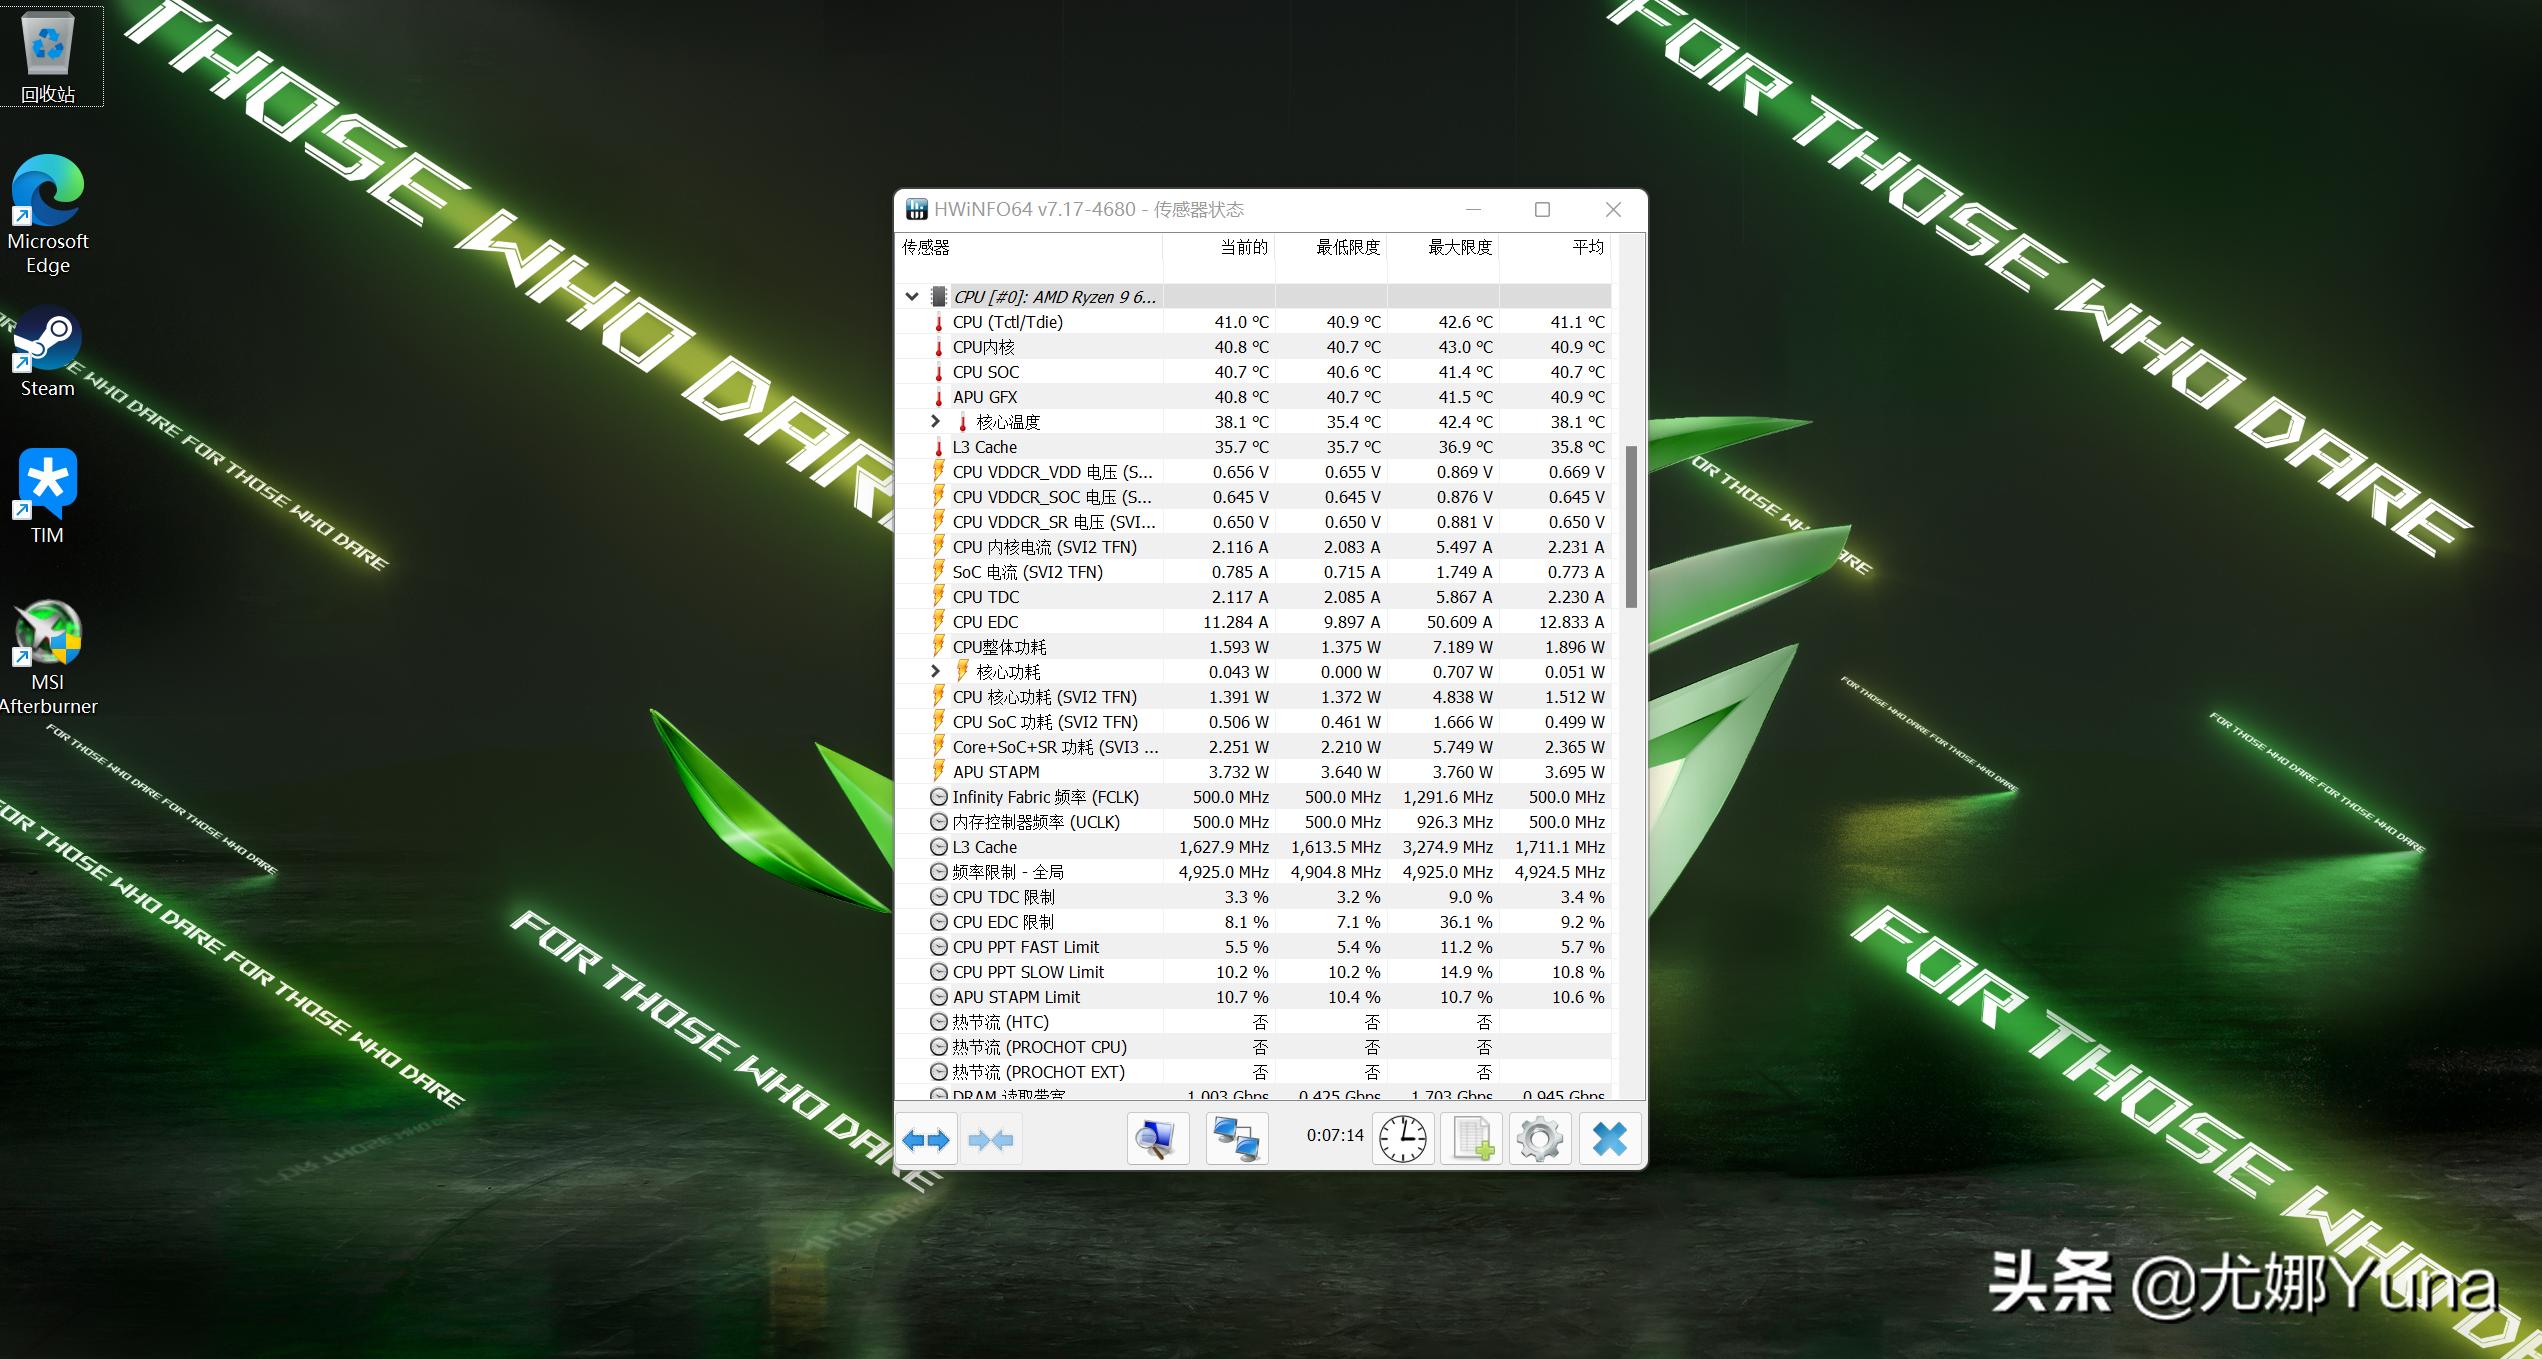
Task: Expand window layout with the outward arrows icon
Action: click(925, 1139)
